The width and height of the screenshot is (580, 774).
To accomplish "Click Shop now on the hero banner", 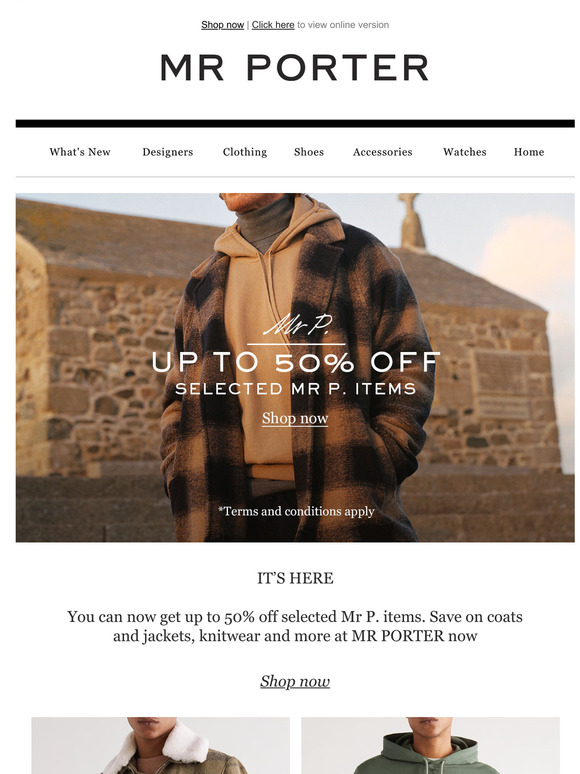I will pos(295,418).
